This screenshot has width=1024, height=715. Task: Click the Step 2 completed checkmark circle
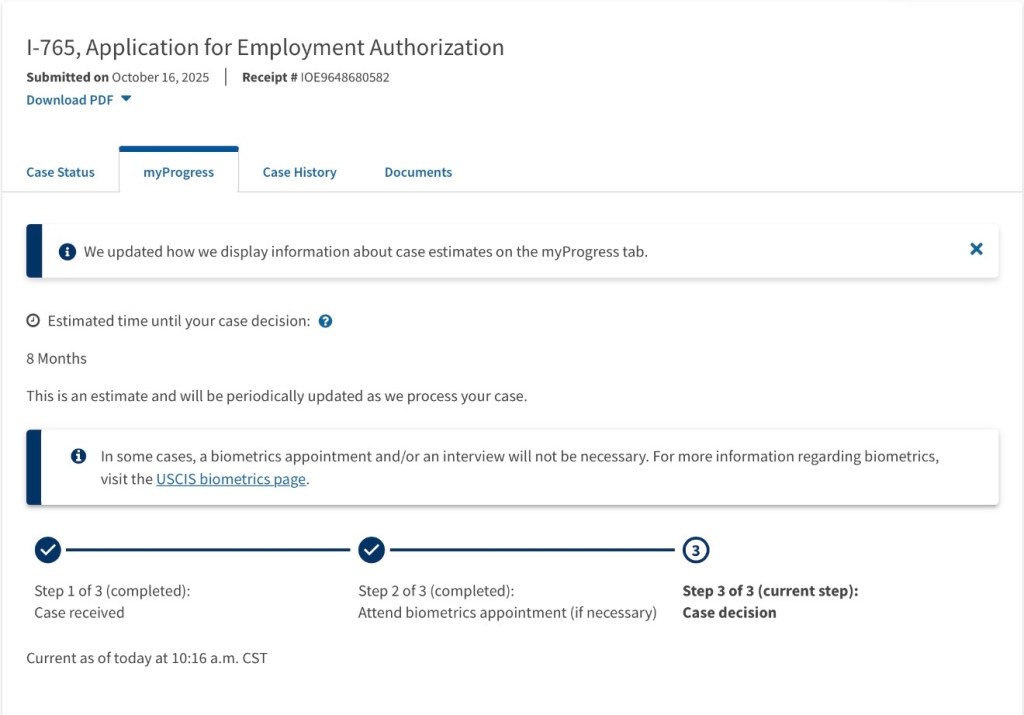click(371, 549)
